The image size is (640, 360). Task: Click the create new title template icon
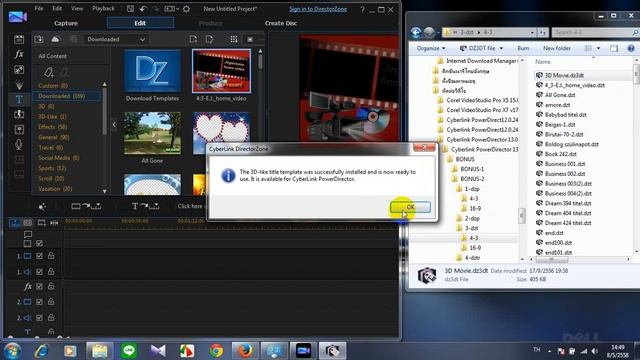pyautogui.click(x=193, y=39)
